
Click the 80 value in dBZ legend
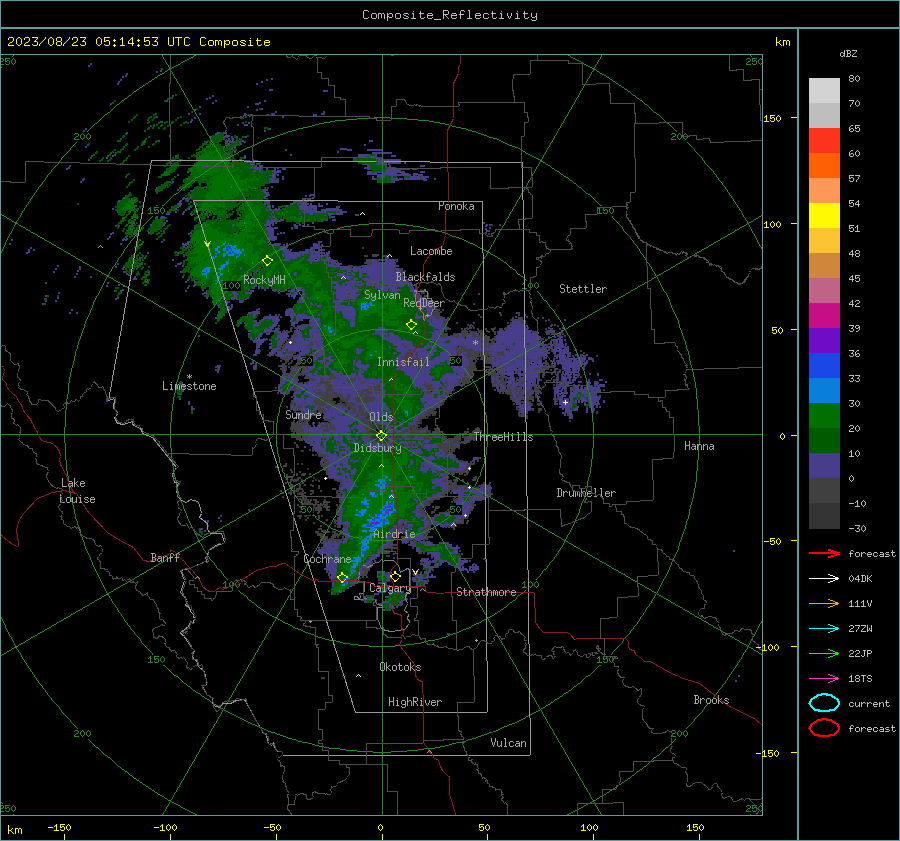click(x=854, y=78)
